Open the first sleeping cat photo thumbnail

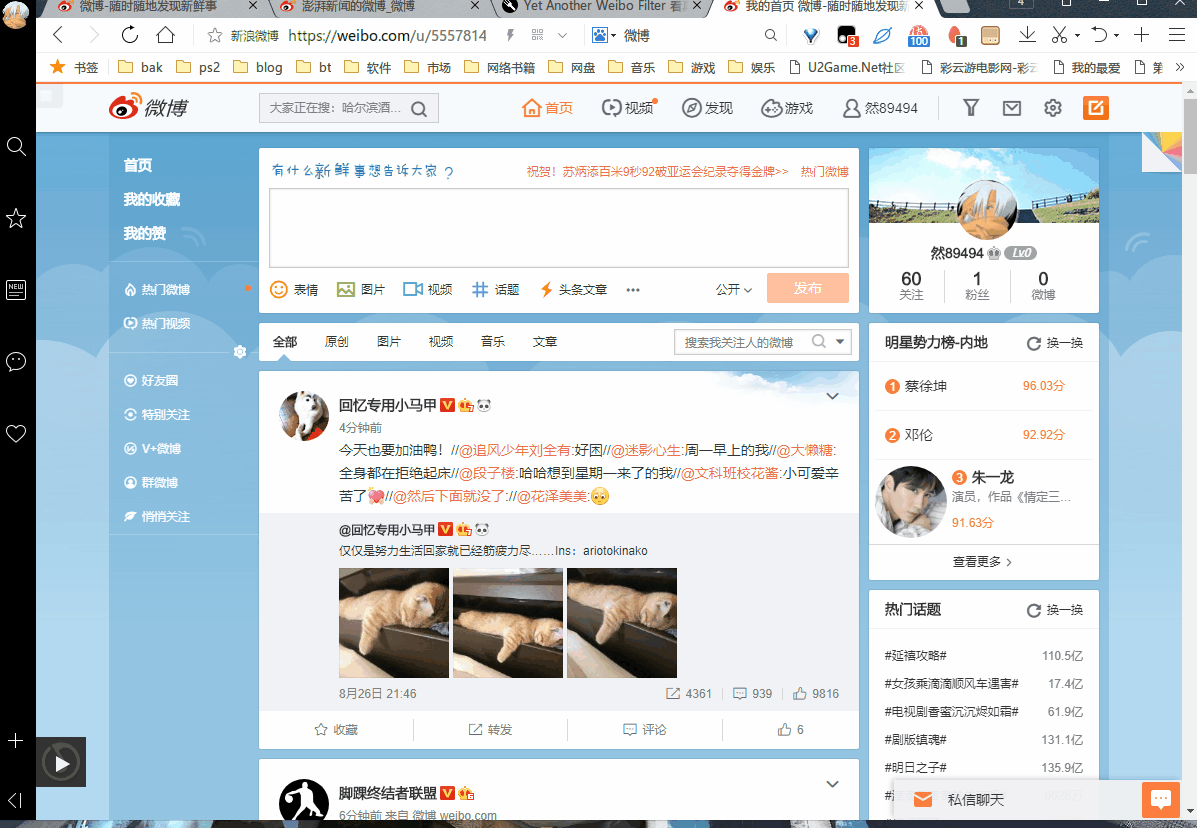(x=393, y=622)
